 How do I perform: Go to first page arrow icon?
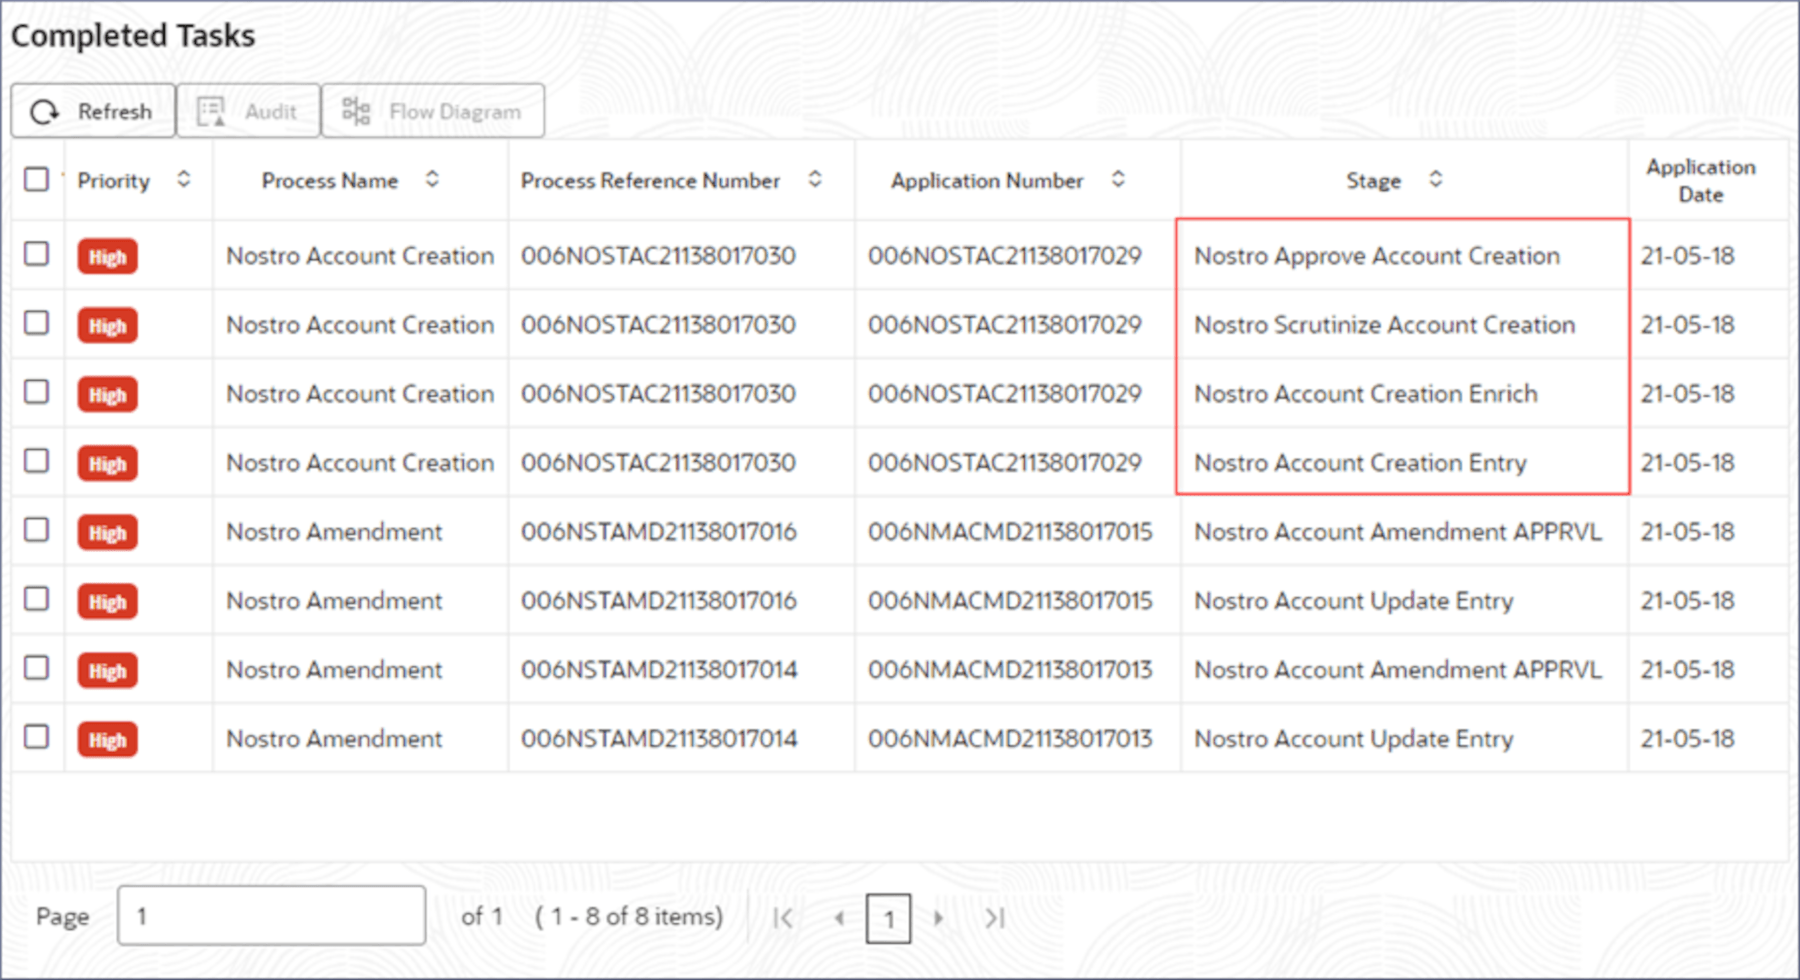783,918
